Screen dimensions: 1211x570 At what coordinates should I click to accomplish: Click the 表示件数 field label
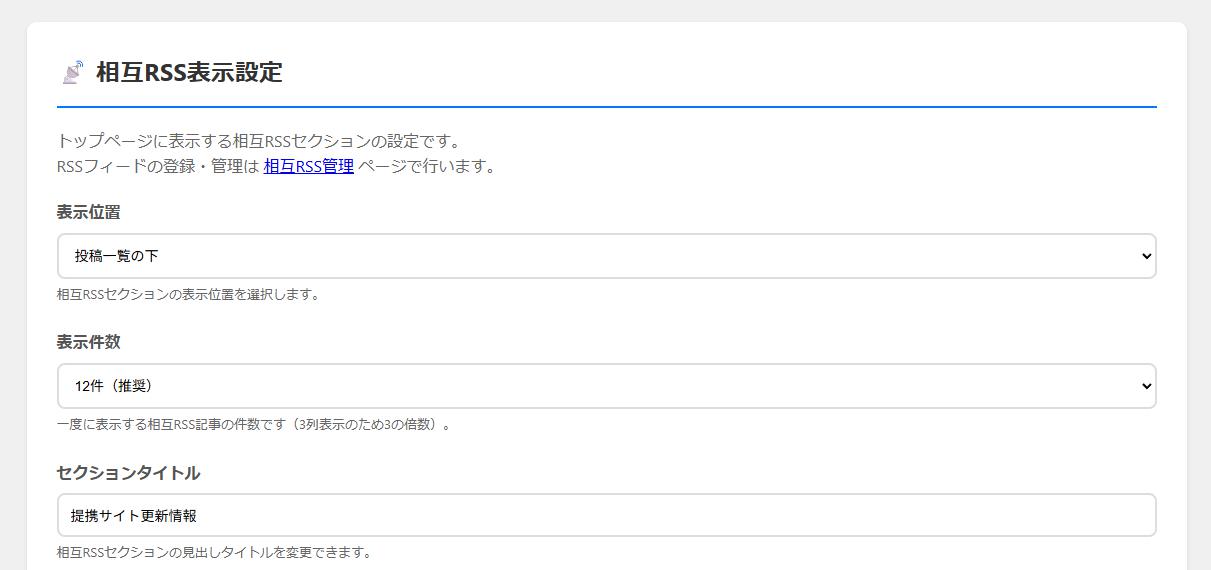[89, 342]
